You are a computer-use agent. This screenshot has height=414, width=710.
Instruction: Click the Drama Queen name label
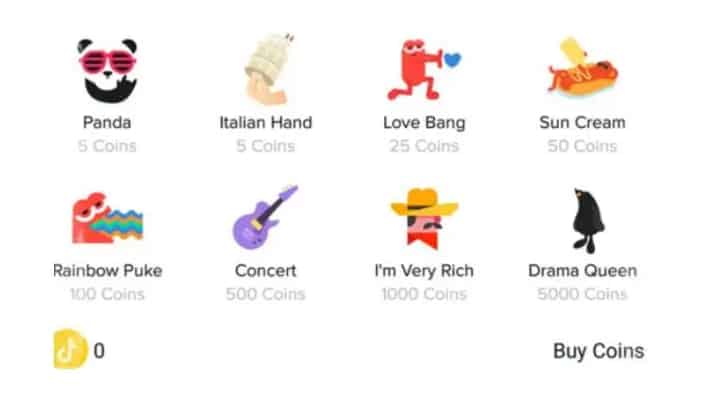point(582,271)
